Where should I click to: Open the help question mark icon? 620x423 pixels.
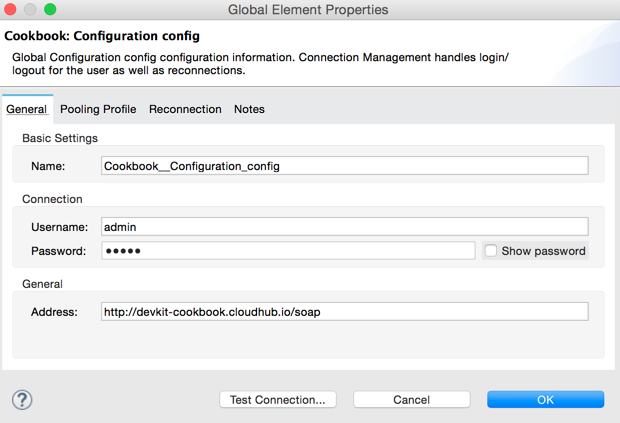pyautogui.click(x=22, y=399)
